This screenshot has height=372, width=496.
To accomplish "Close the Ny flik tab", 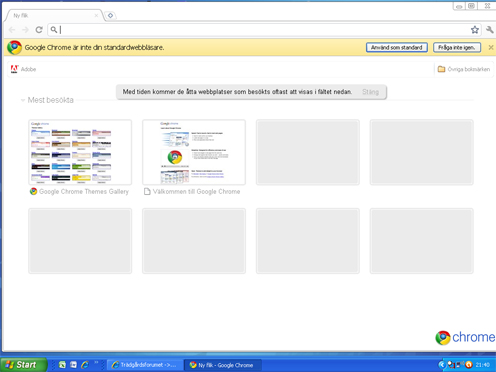I will (x=96, y=15).
